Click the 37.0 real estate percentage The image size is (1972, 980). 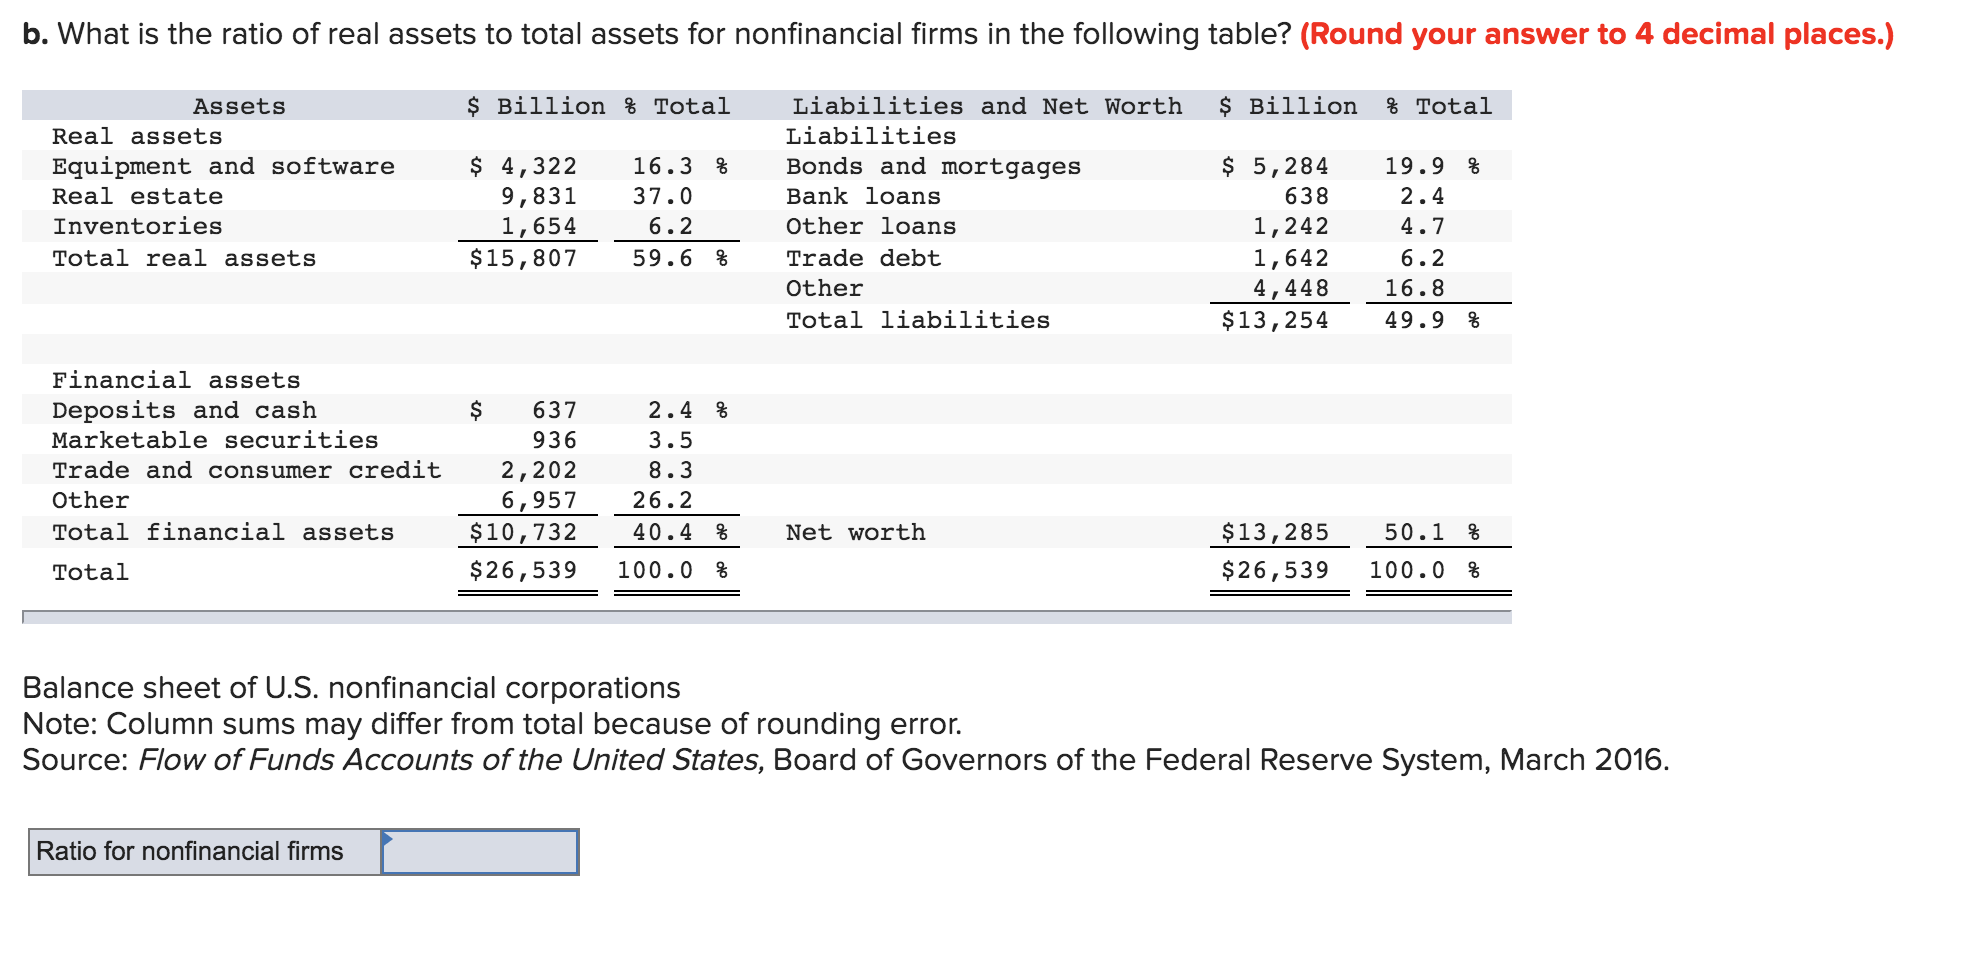[662, 196]
